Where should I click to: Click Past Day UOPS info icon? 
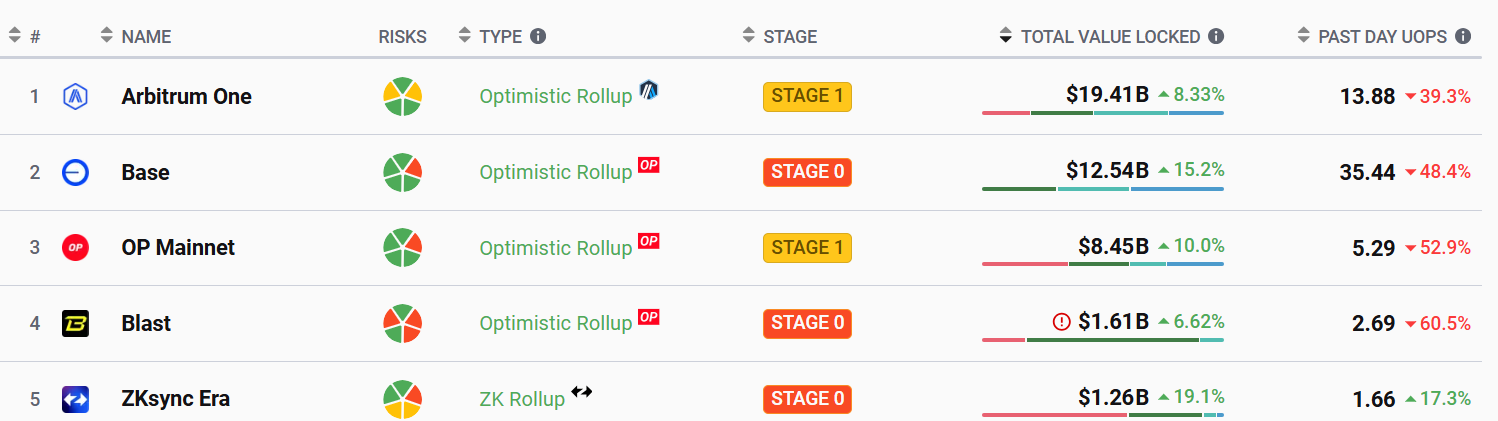click(1463, 37)
